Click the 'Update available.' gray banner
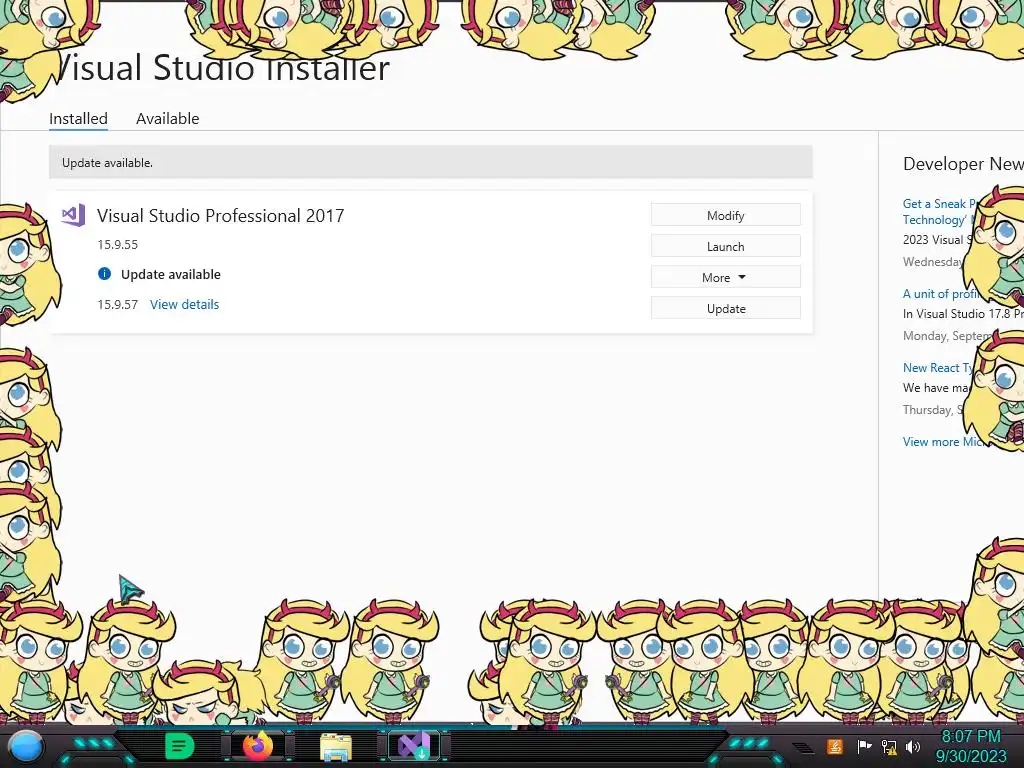This screenshot has height=768, width=1024. click(431, 162)
